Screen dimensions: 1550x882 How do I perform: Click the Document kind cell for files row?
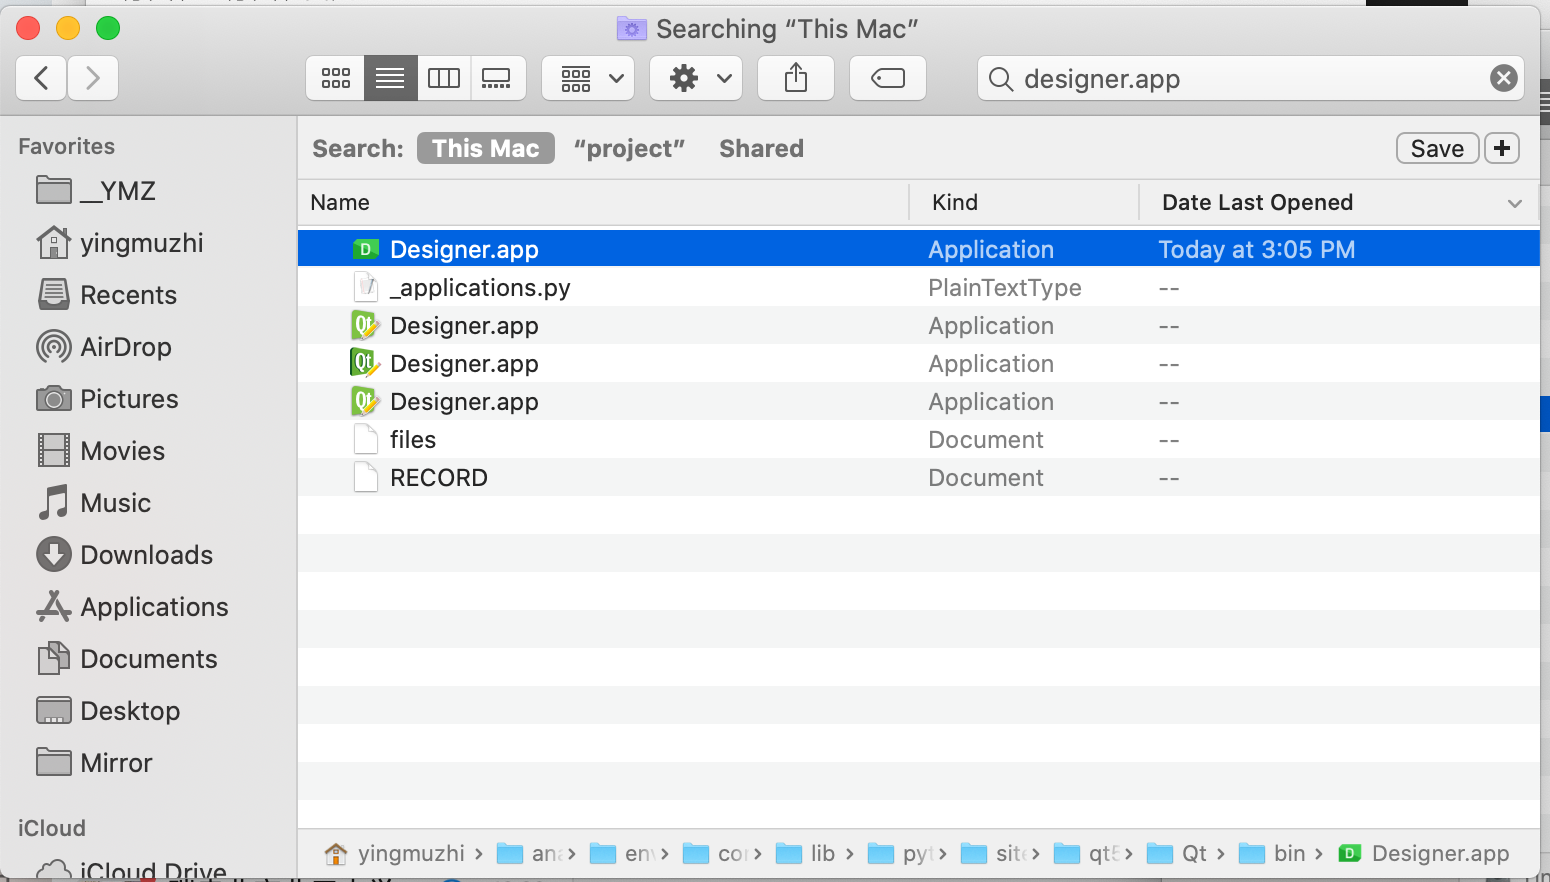(986, 439)
